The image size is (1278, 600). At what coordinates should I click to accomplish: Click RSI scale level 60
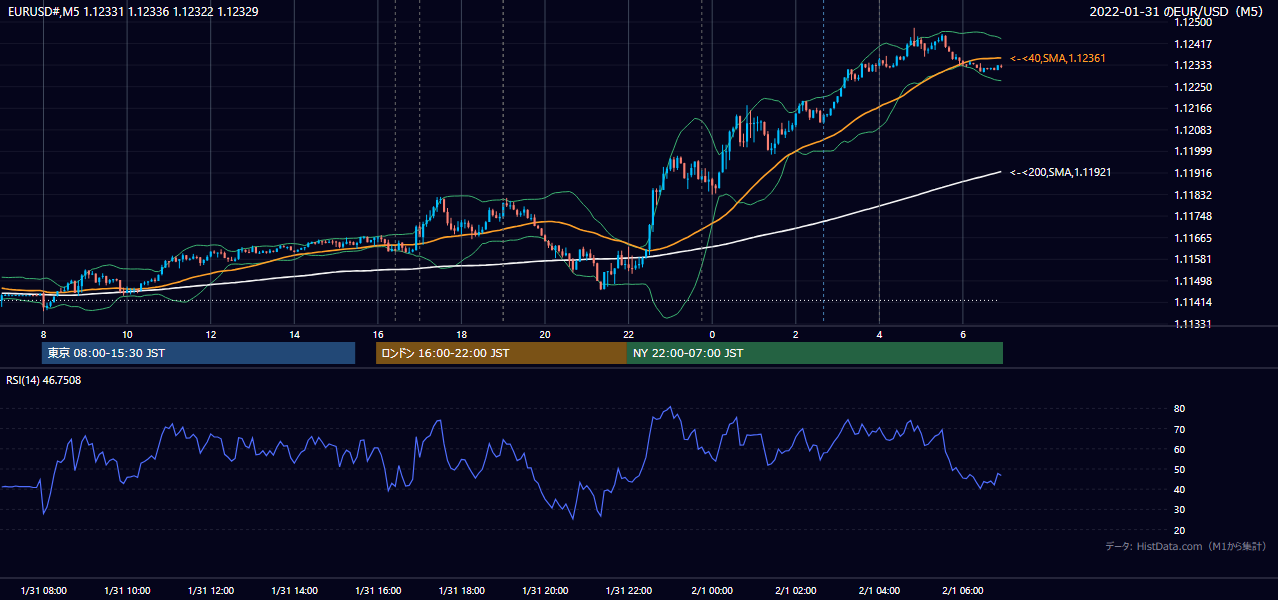coord(1180,449)
